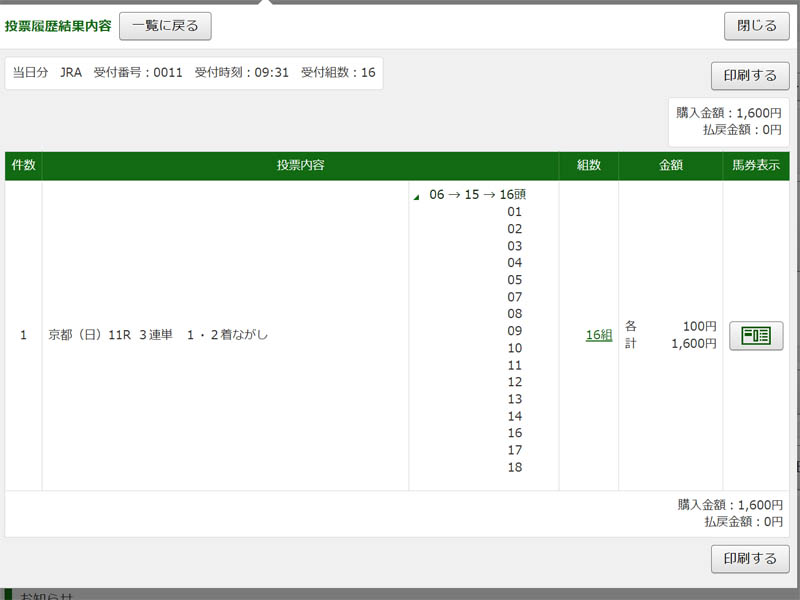
Task: Collapse the 06 → 15 → 16頭 combination list
Action: click(x=417, y=197)
